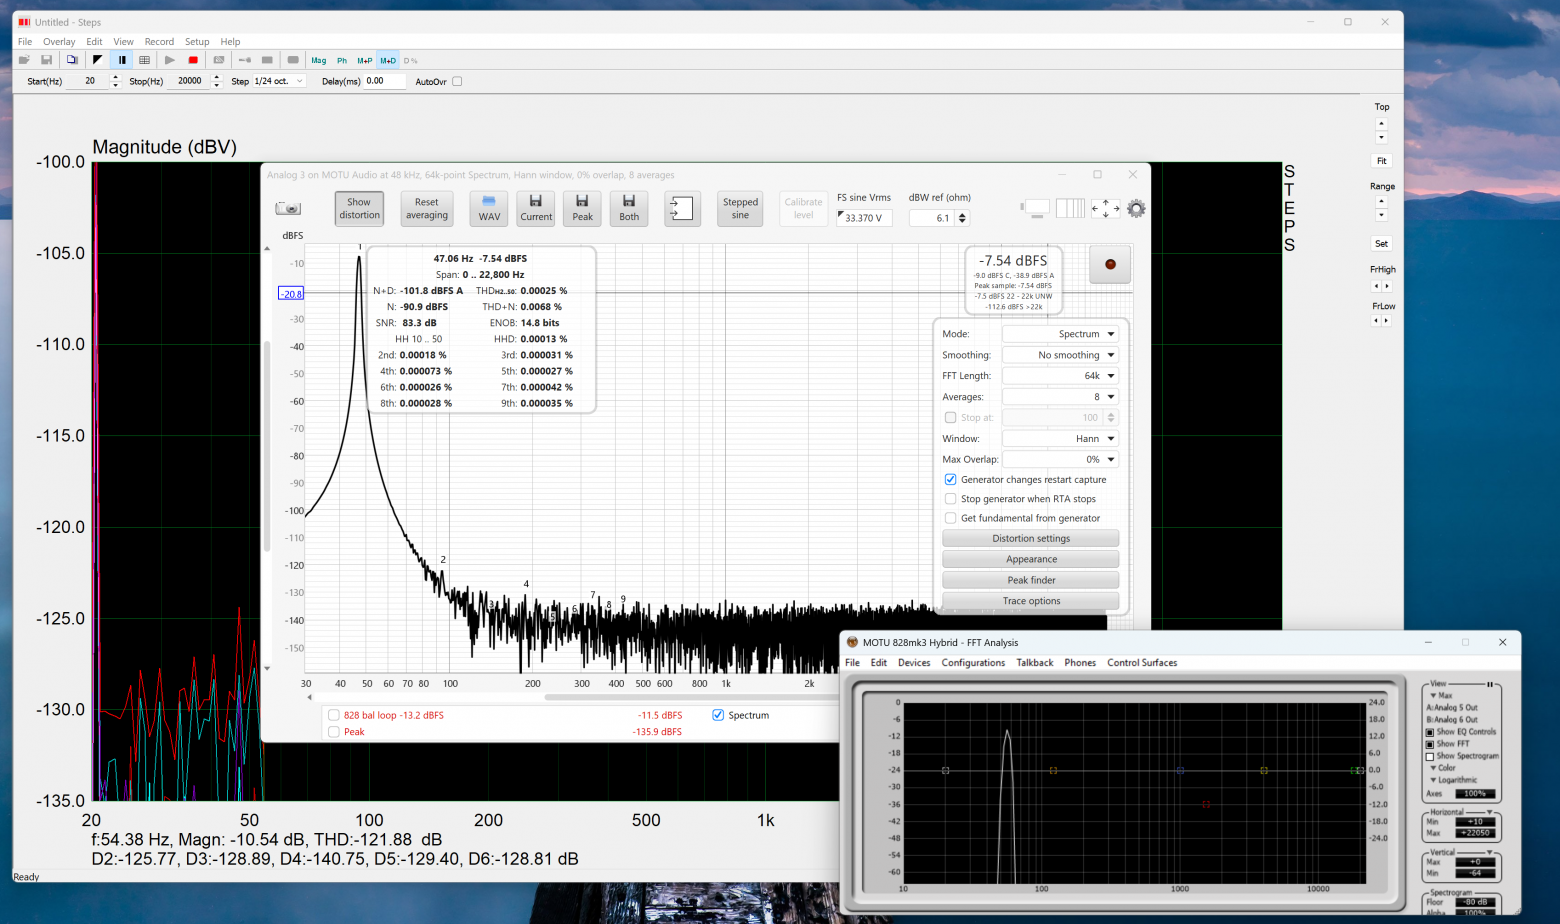Open the Record menu in Steps
This screenshot has height=924, width=1560.
pyautogui.click(x=159, y=42)
